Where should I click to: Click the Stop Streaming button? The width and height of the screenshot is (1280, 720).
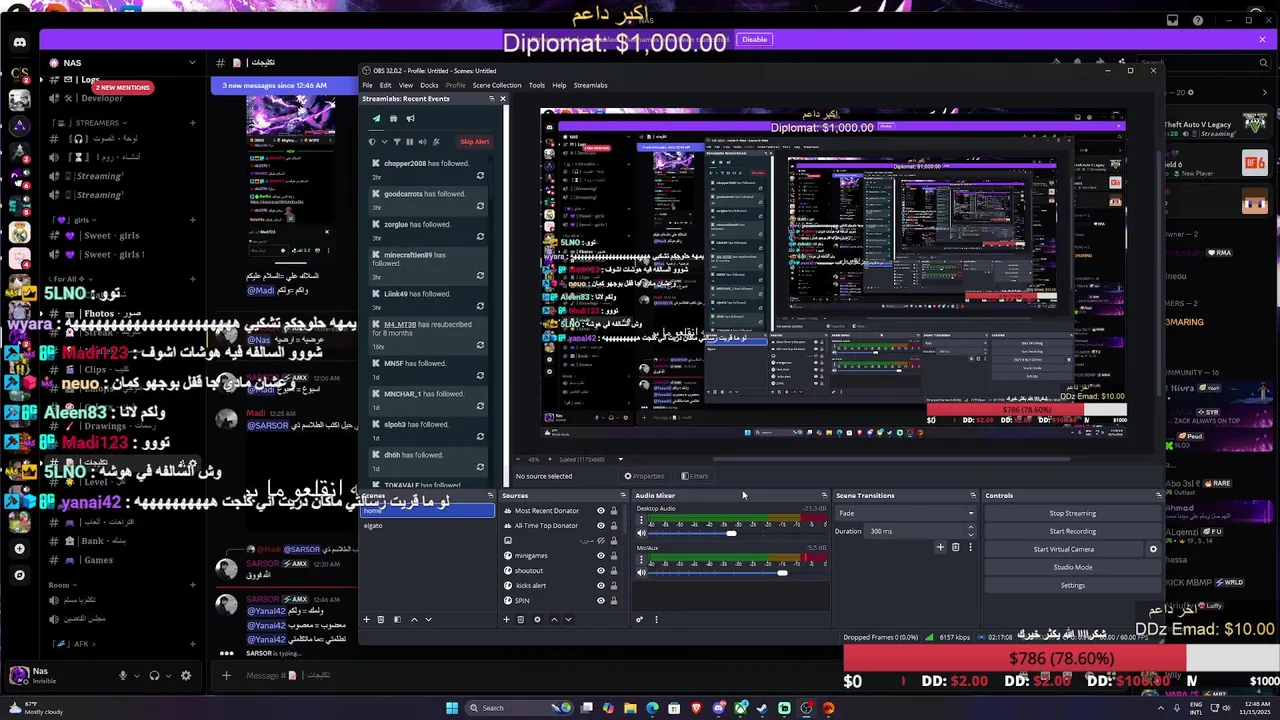click(1072, 513)
